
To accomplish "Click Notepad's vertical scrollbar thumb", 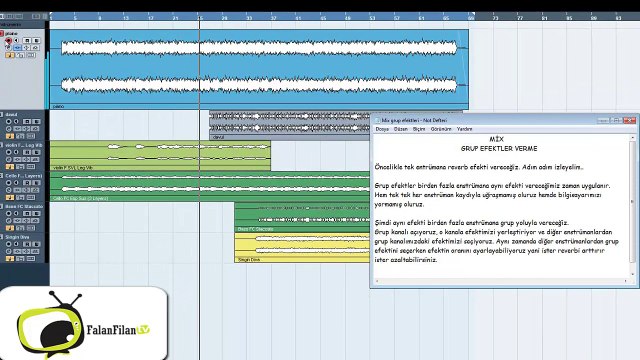I will point(633,202).
